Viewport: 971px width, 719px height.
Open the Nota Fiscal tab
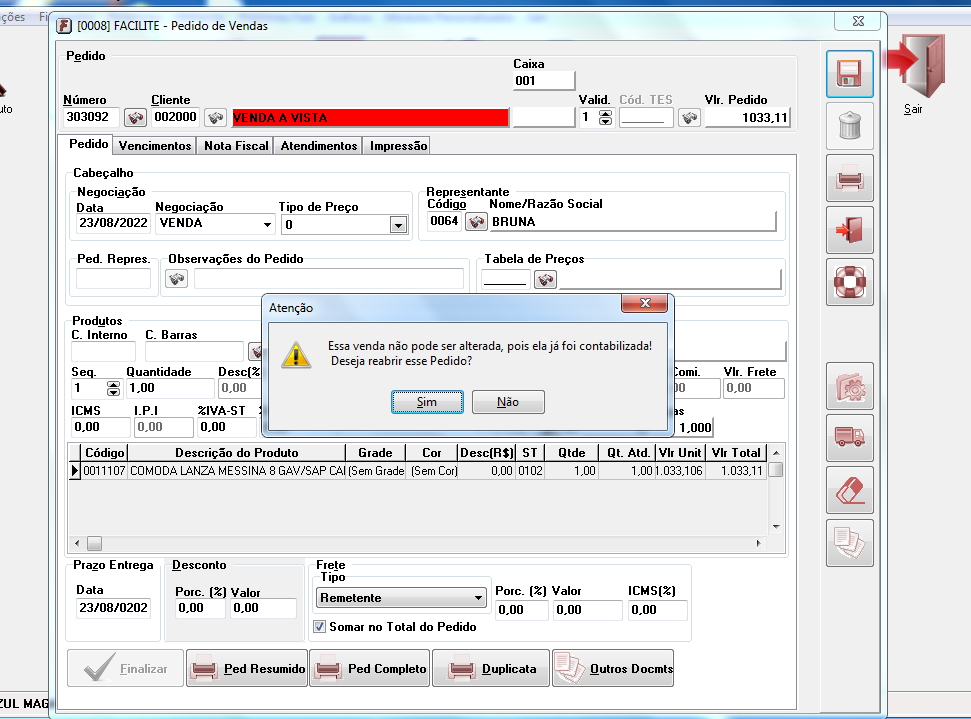pos(236,146)
